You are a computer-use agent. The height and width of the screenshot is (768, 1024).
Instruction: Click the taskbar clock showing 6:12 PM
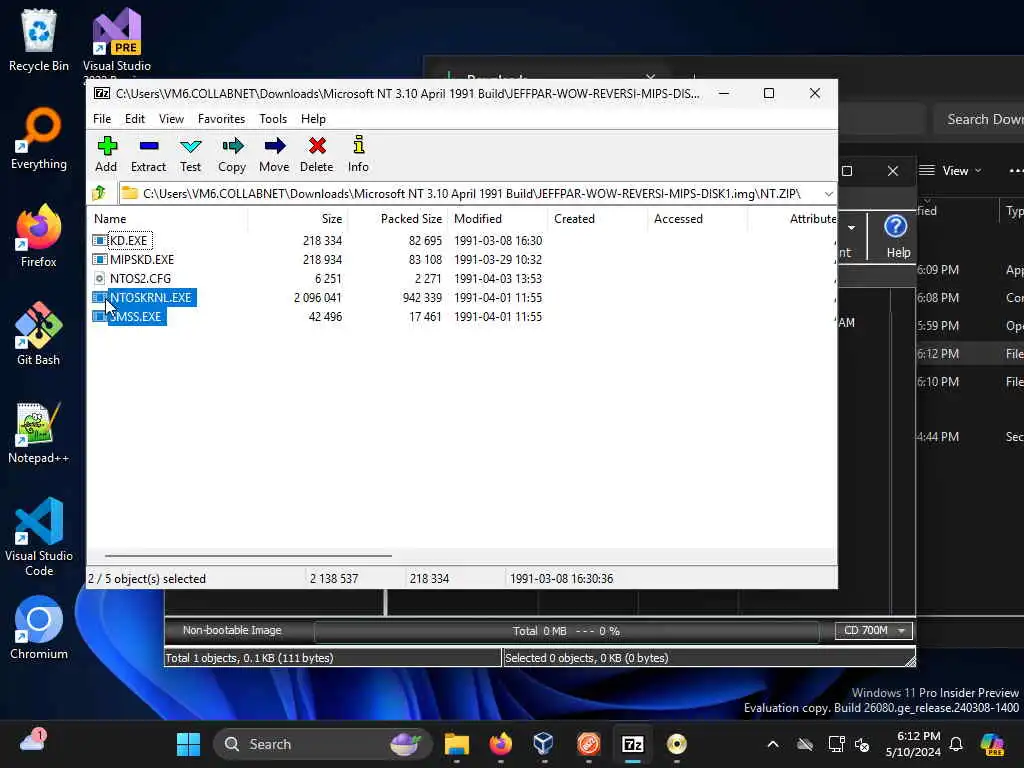913,744
